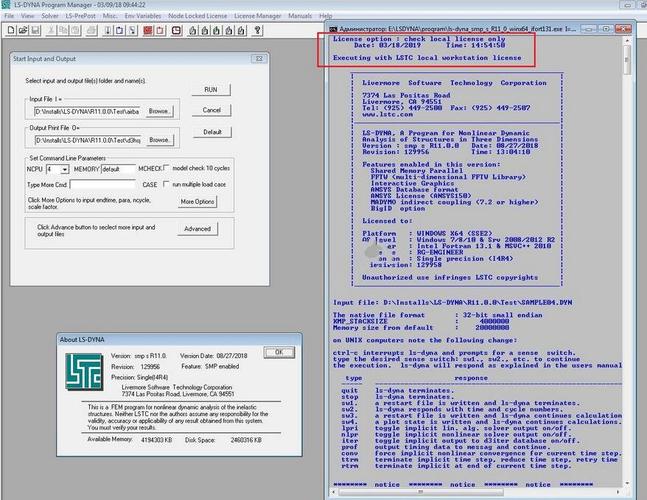Click the down-arrow icon right of Print icon
This screenshot has height=500, width=647.
coord(107,30)
